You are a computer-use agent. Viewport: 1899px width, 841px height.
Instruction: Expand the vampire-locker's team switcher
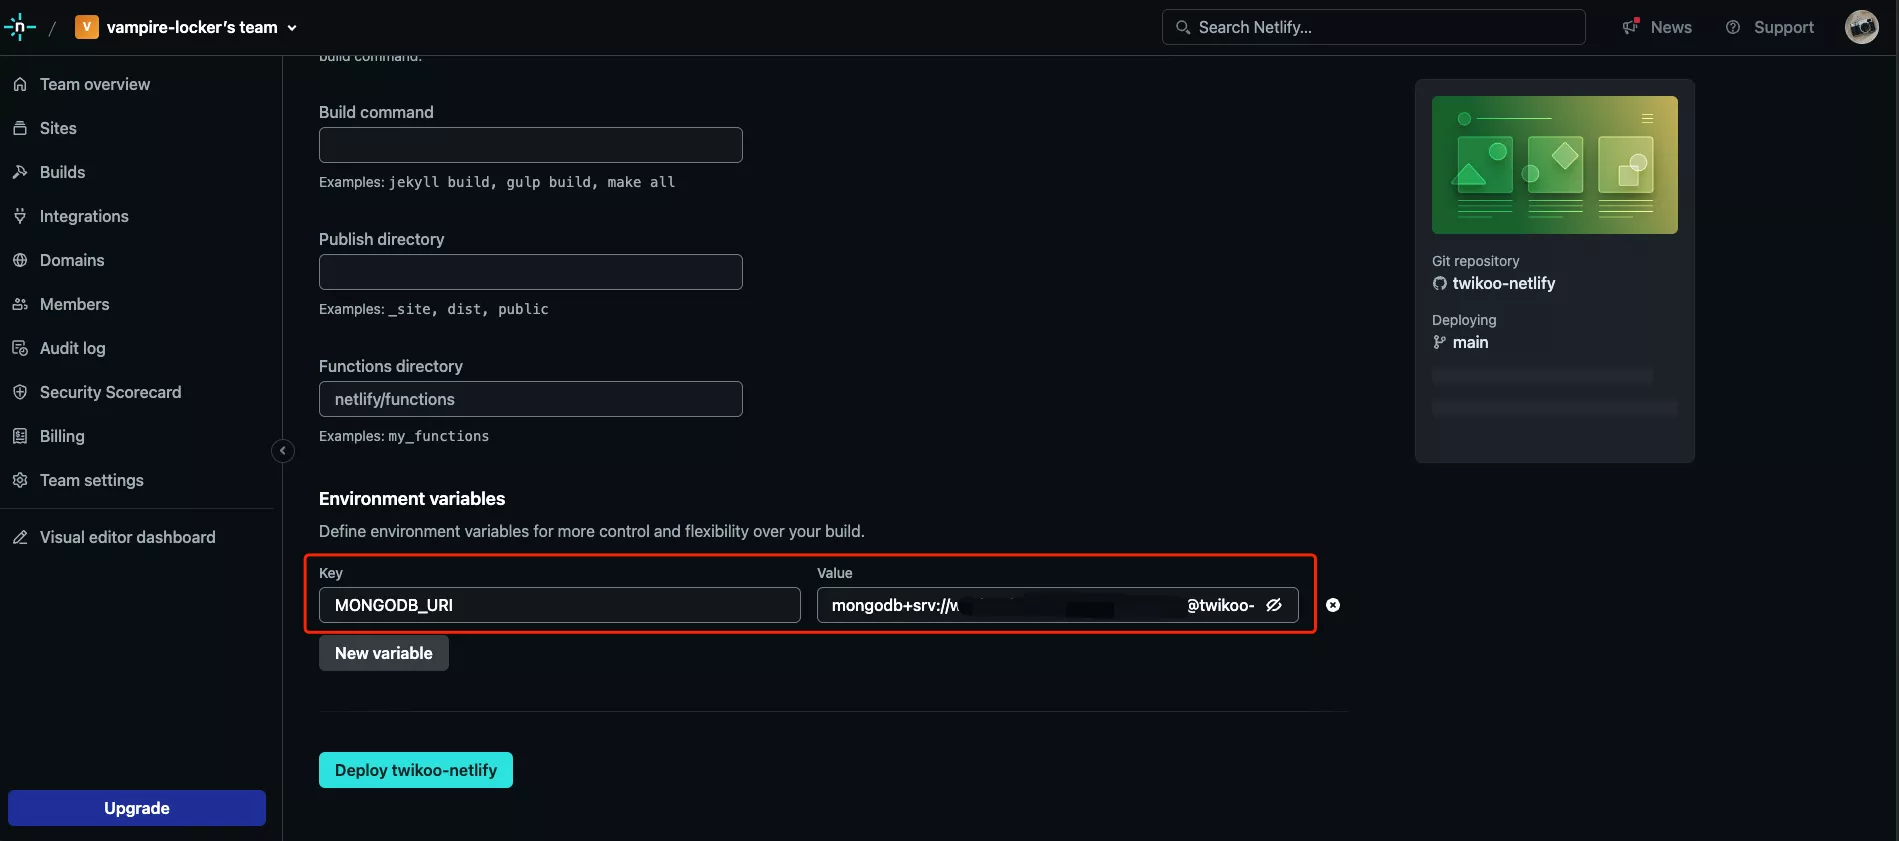pos(187,27)
